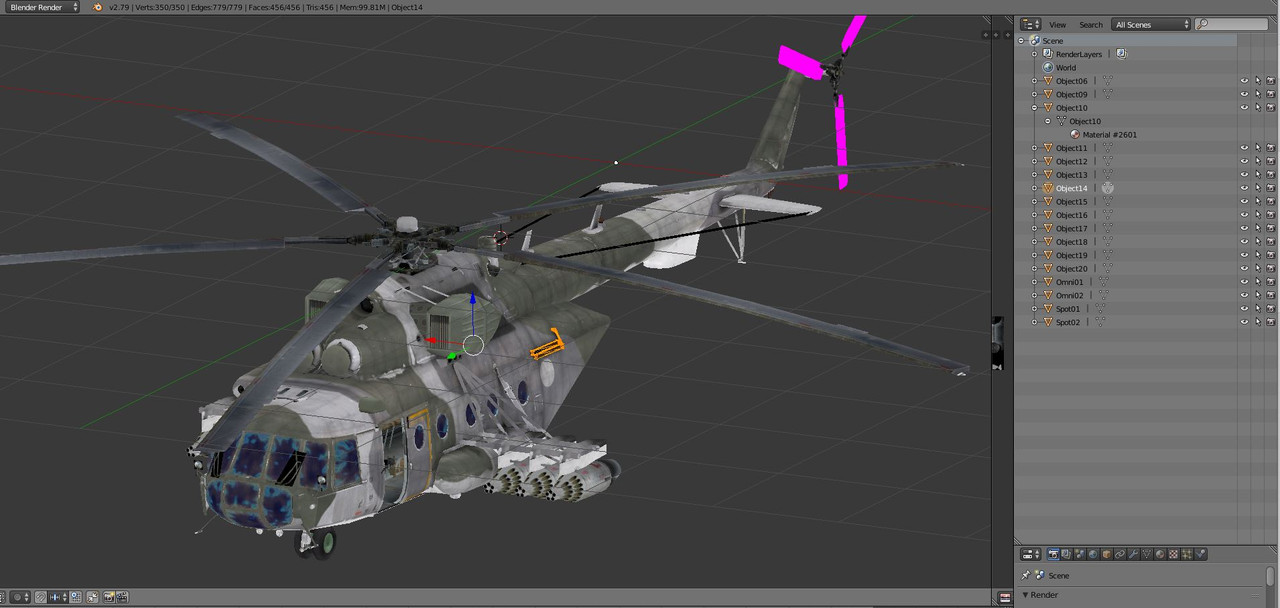Click the Scene datablock label in properties

[1059, 575]
